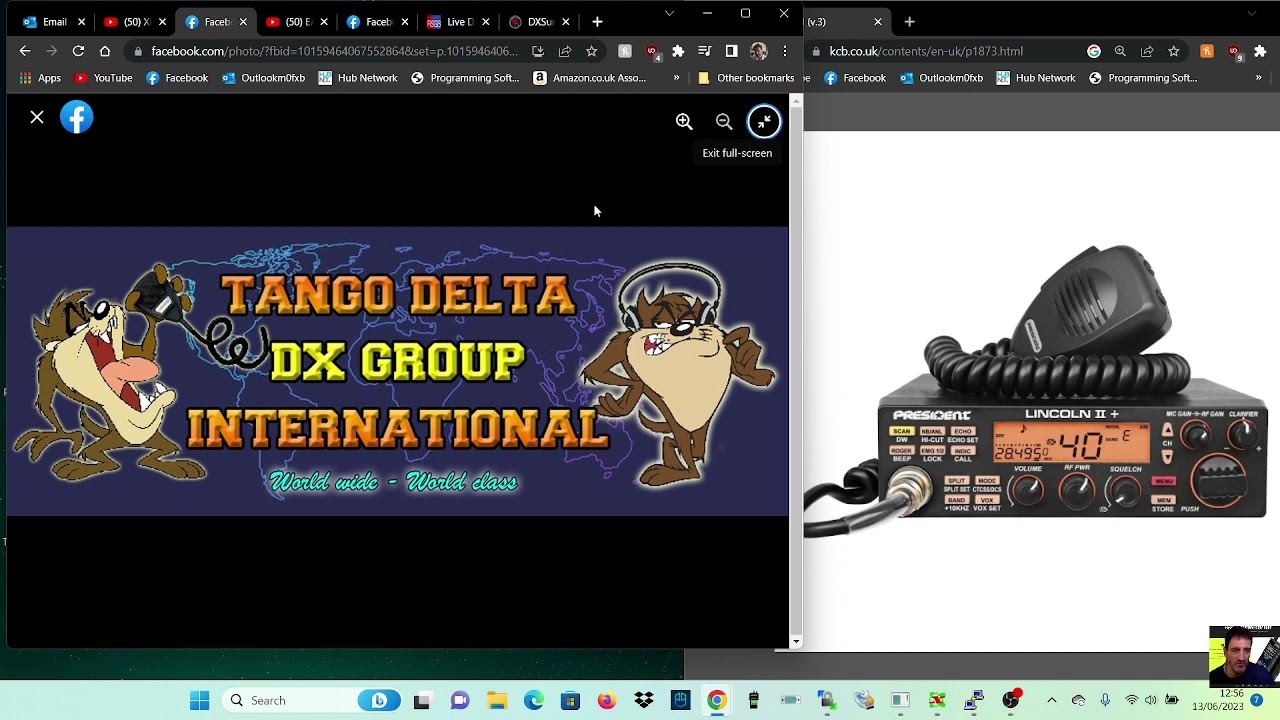The image size is (1280, 720).
Task: Open Facebook bookmark in left browser
Action: pos(177,78)
